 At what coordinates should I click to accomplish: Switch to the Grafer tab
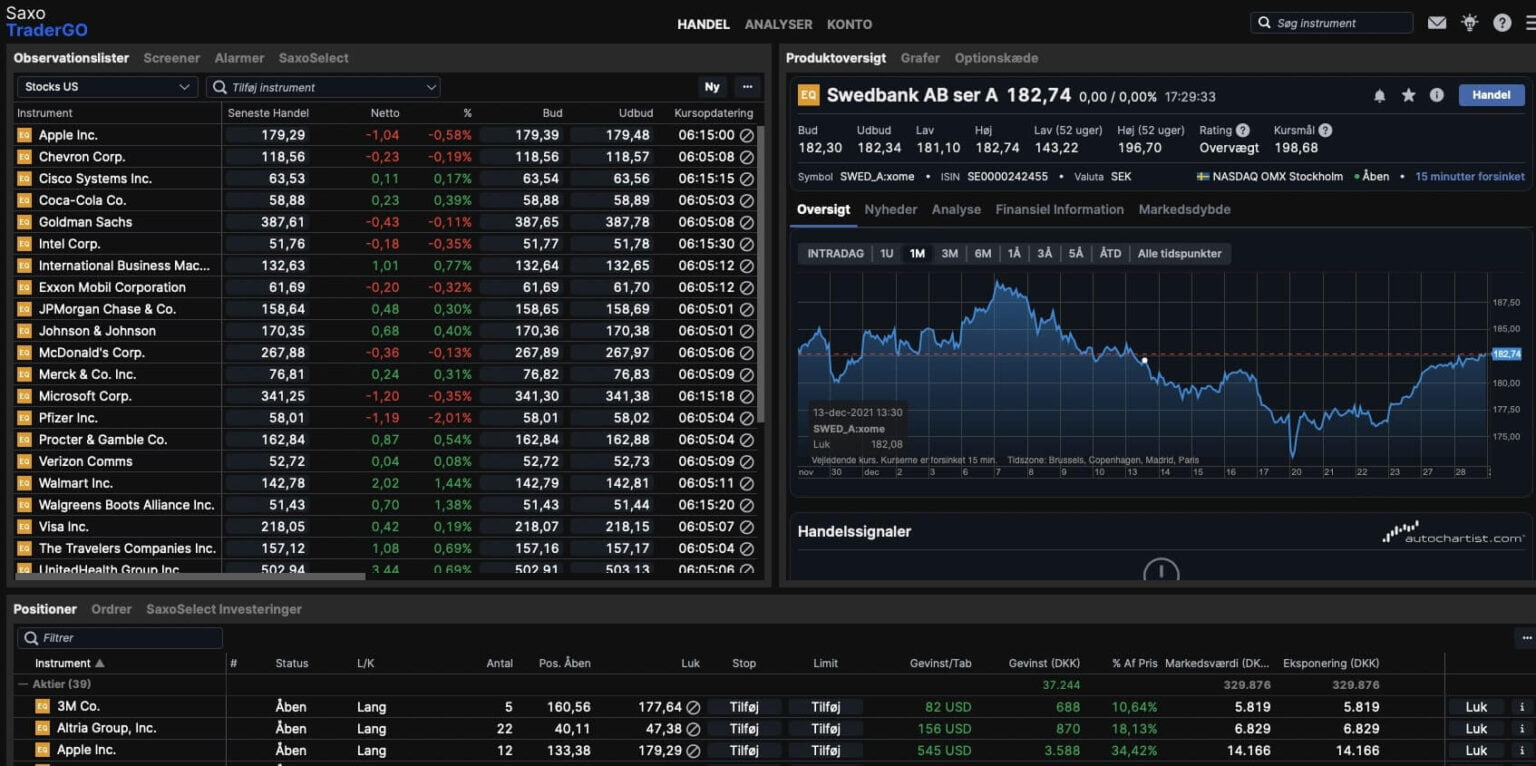[x=920, y=58]
